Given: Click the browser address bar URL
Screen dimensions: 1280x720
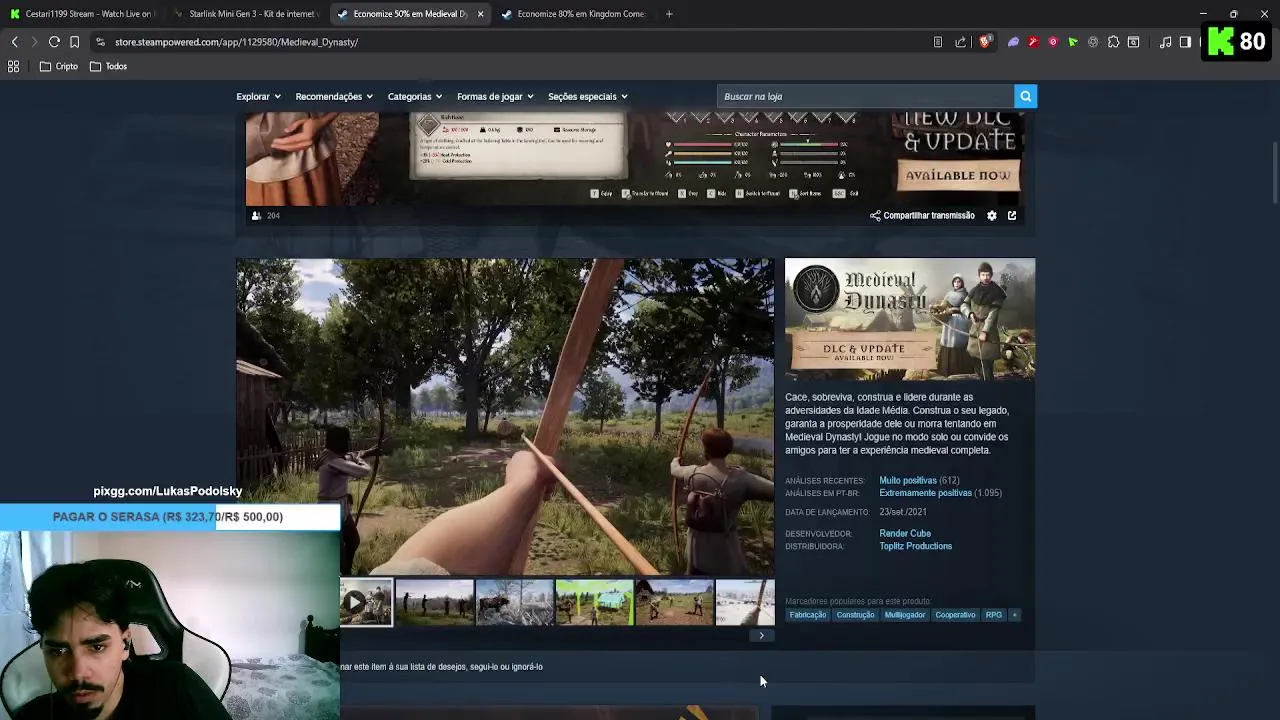Looking at the screenshot, I should click(x=236, y=42).
